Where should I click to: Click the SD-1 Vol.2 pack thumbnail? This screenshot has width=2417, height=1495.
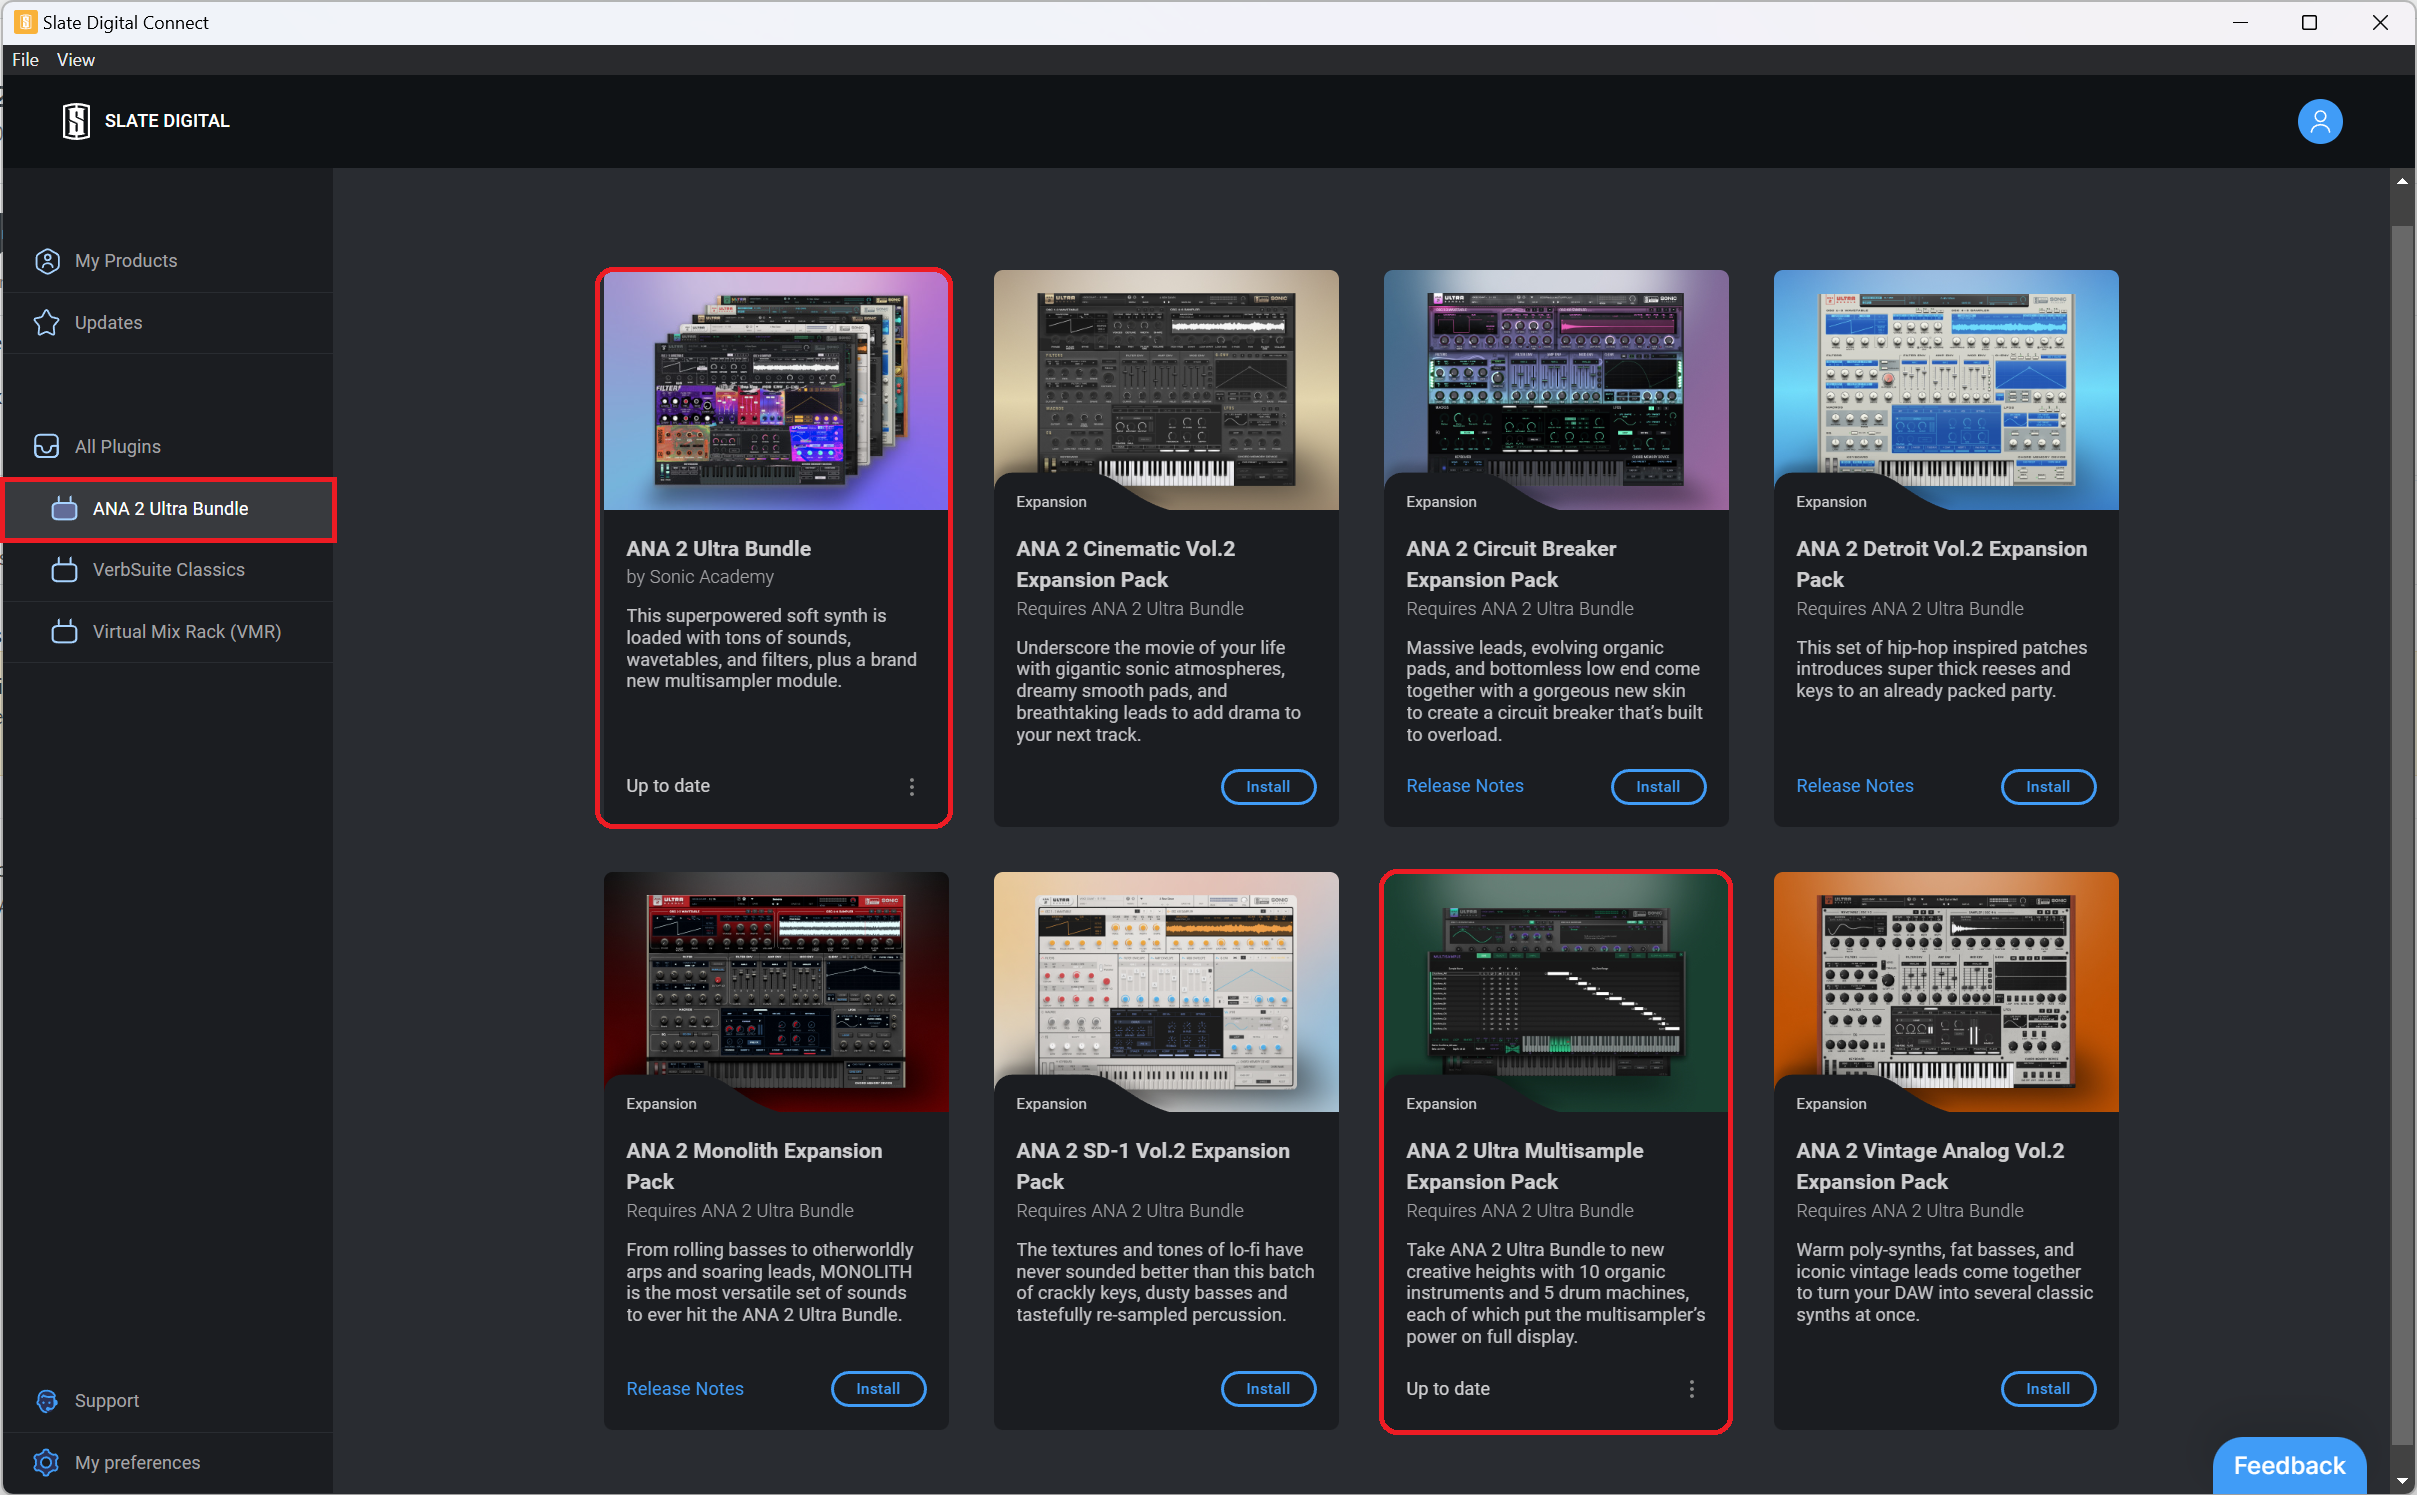point(1166,992)
